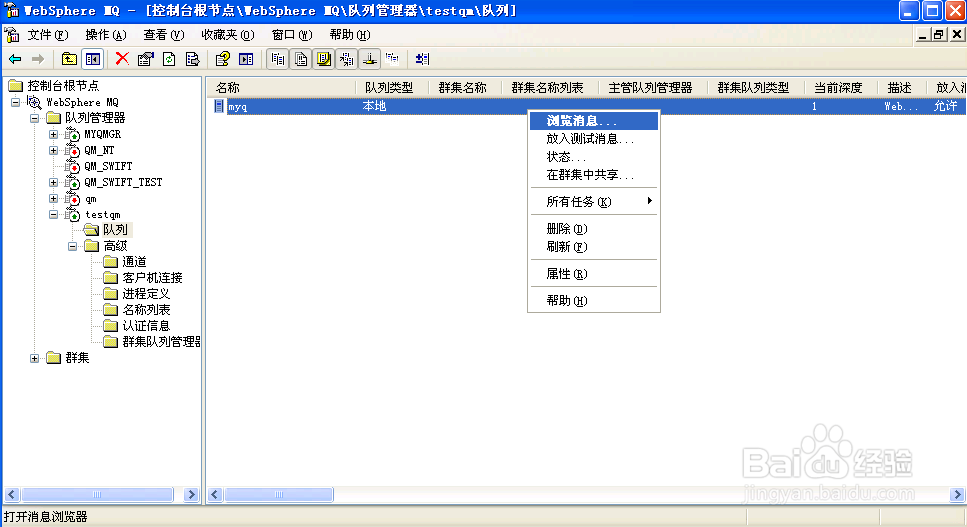Collapse the testqm queue manager node
The width and height of the screenshot is (967, 527).
pyautogui.click(x=54, y=214)
